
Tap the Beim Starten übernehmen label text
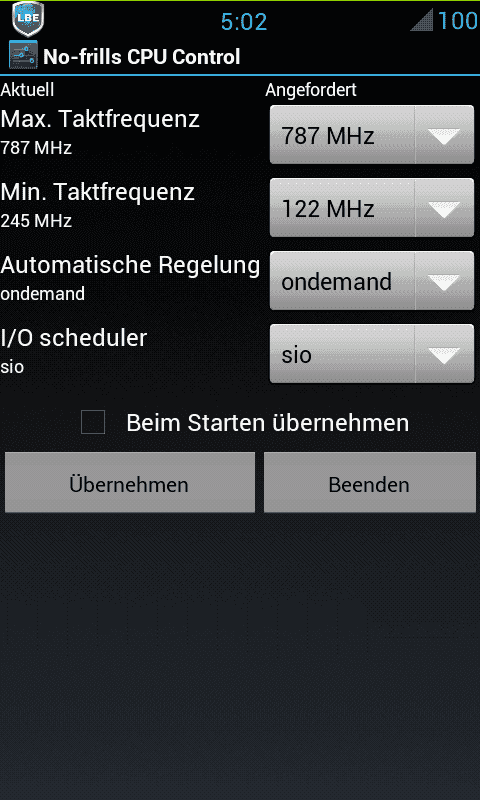(x=268, y=423)
